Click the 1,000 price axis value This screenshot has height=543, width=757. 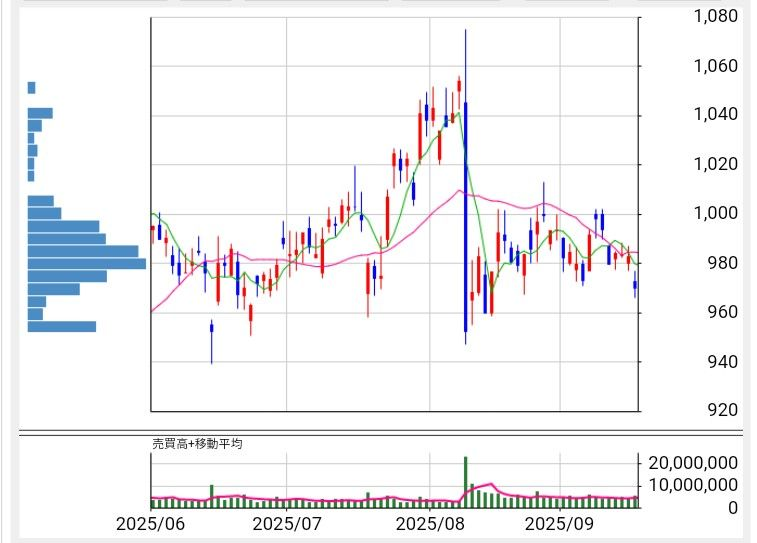tap(715, 213)
